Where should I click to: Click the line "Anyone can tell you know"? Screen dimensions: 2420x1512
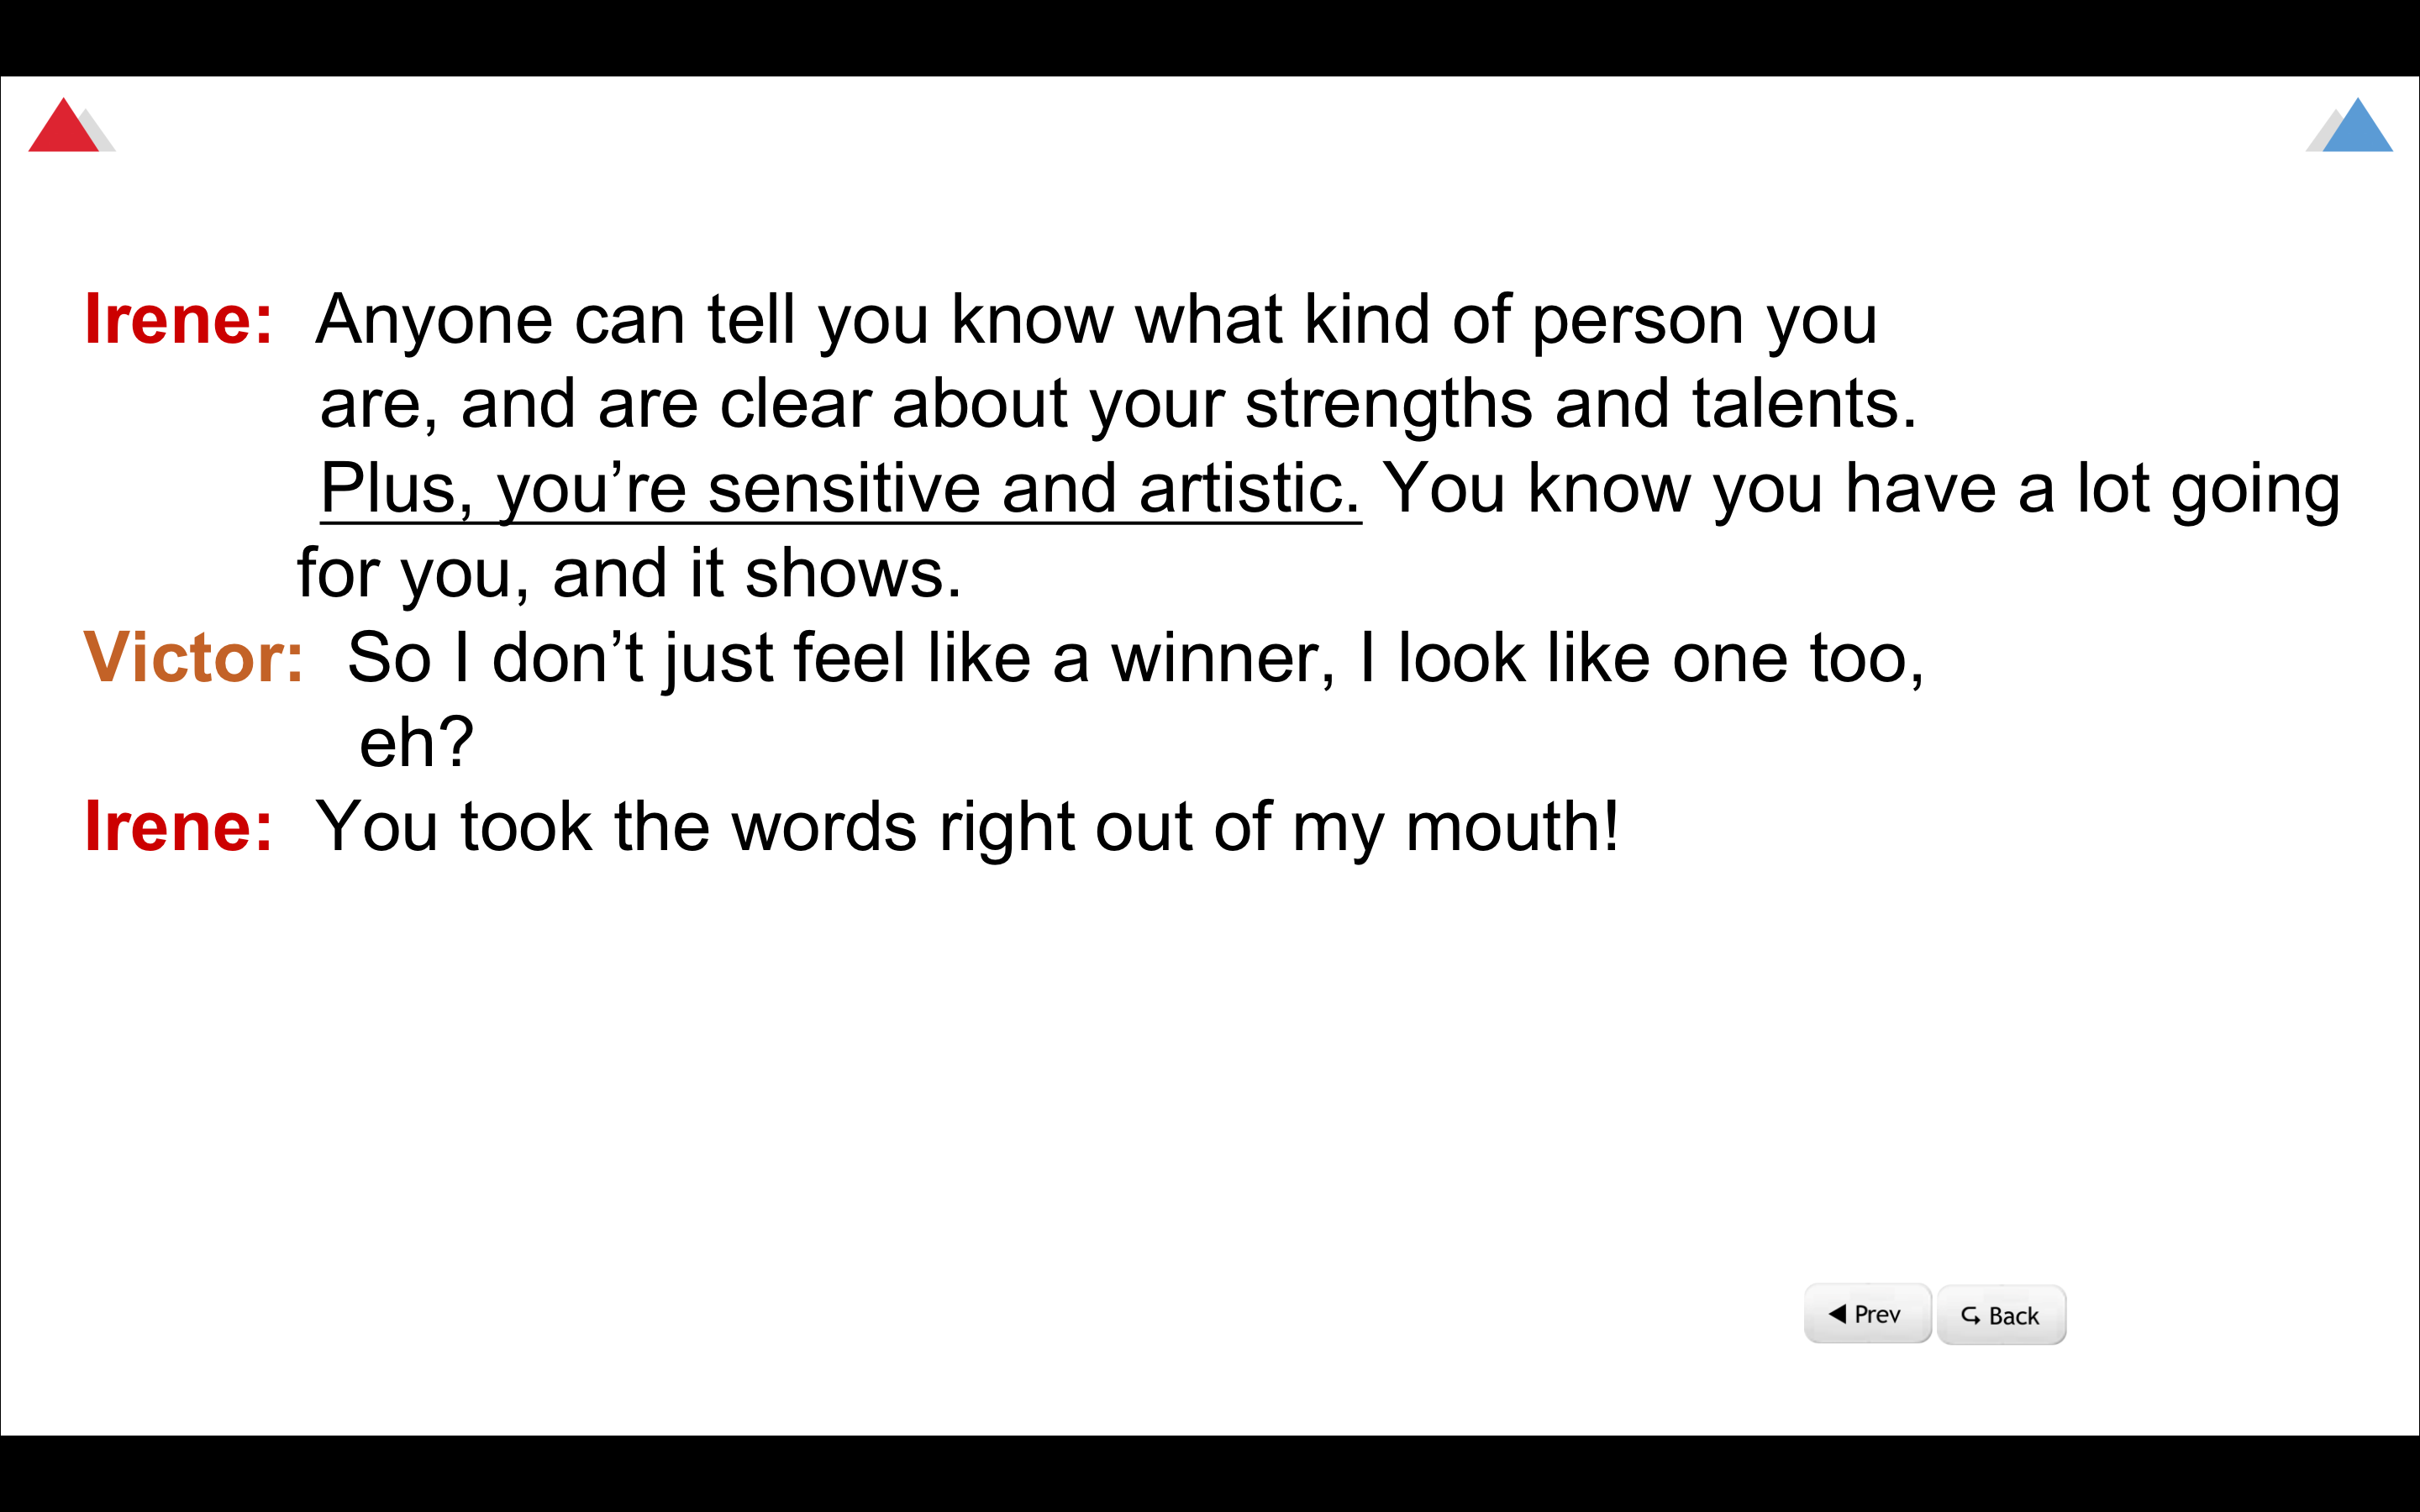(x=1095, y=320)
